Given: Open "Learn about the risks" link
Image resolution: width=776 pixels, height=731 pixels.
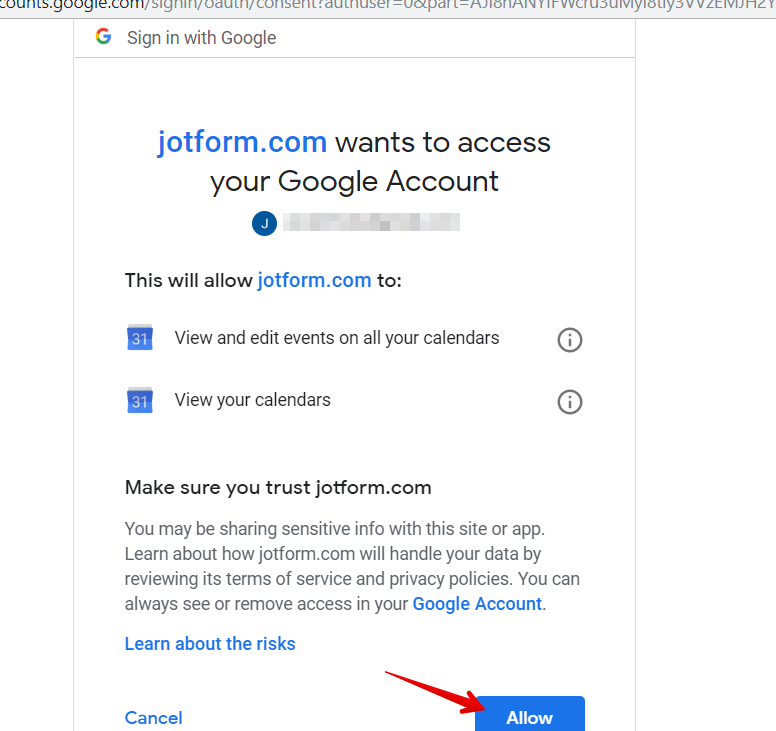Looking at the screenshot, I should click(x=210, y=644).
